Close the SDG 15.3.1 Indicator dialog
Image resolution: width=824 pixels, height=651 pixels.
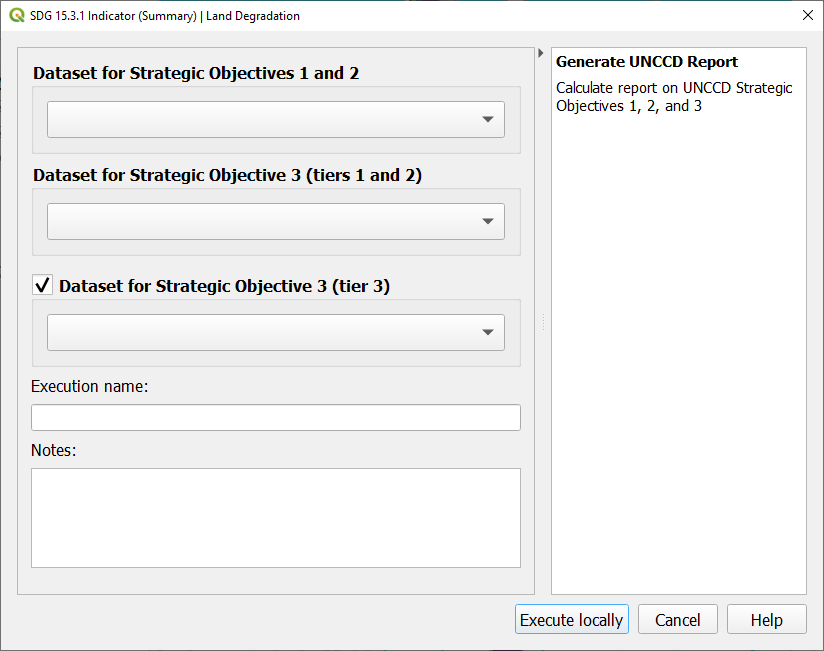pos(807,16)
